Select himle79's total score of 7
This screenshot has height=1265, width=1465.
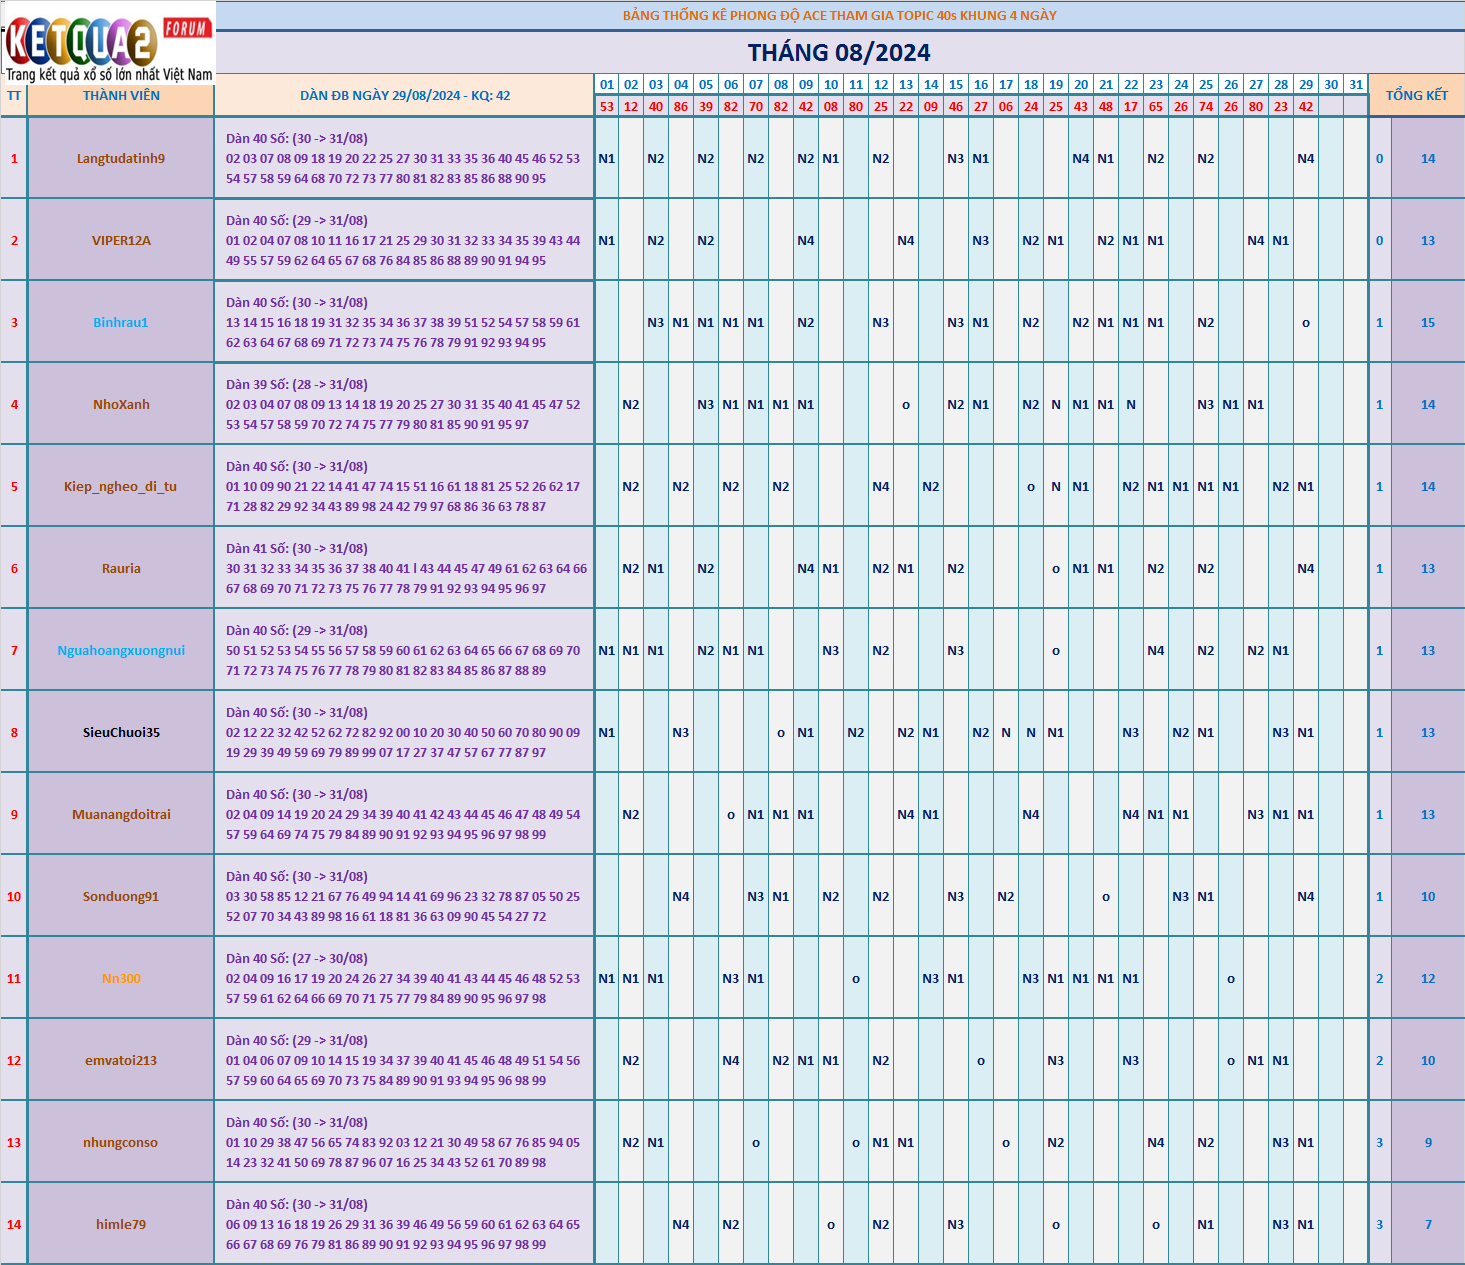coord(1428,1224)
